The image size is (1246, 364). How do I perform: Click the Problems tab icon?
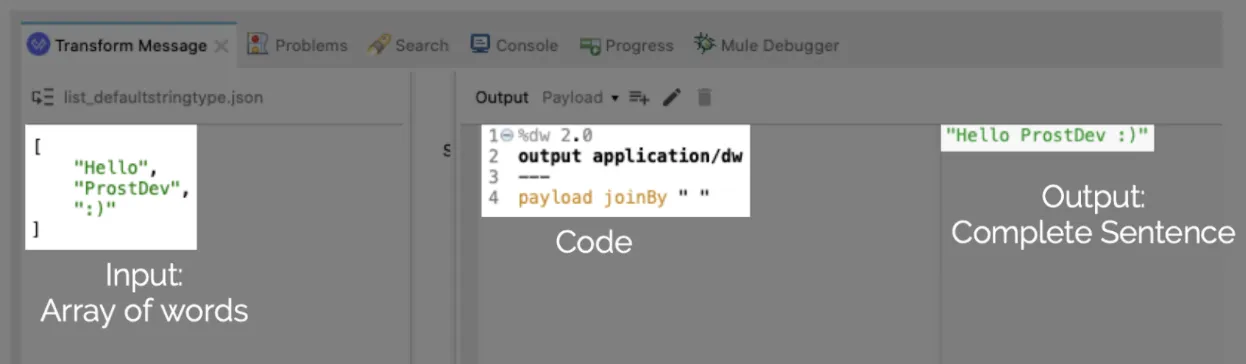click(258, 45)
